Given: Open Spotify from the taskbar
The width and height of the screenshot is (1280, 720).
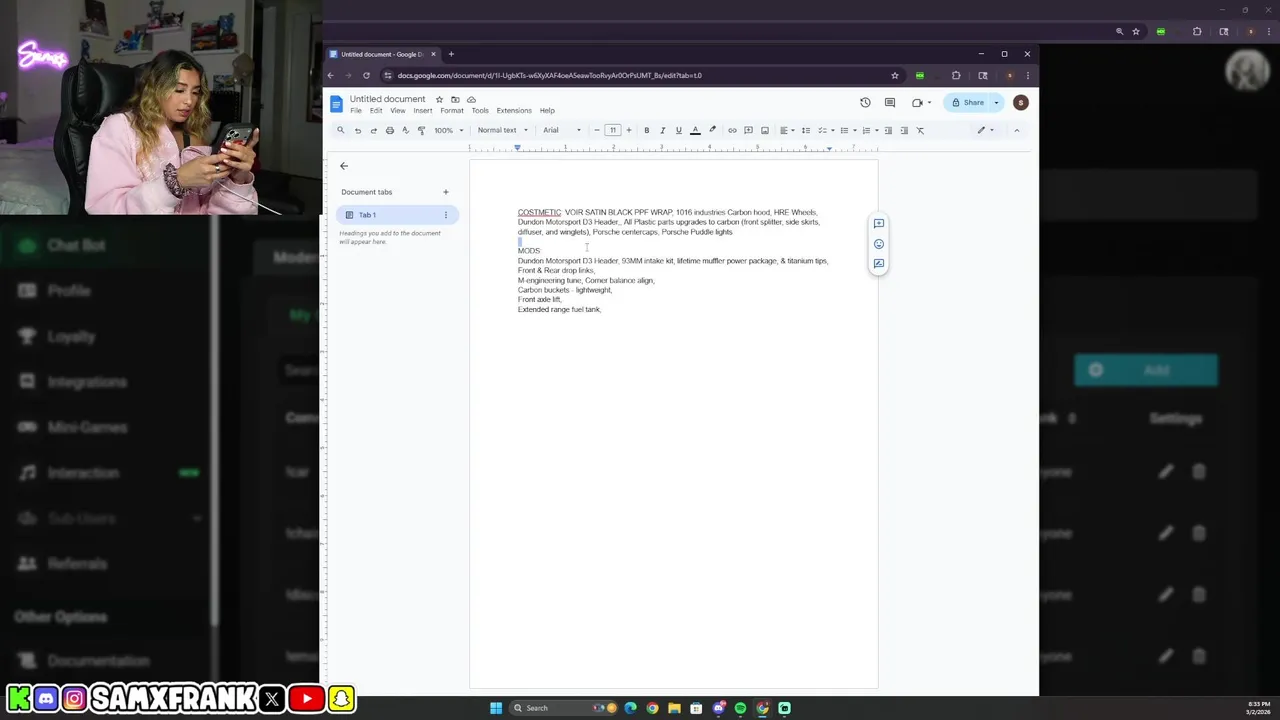Looking at the screenshot, I should [740, 708].
